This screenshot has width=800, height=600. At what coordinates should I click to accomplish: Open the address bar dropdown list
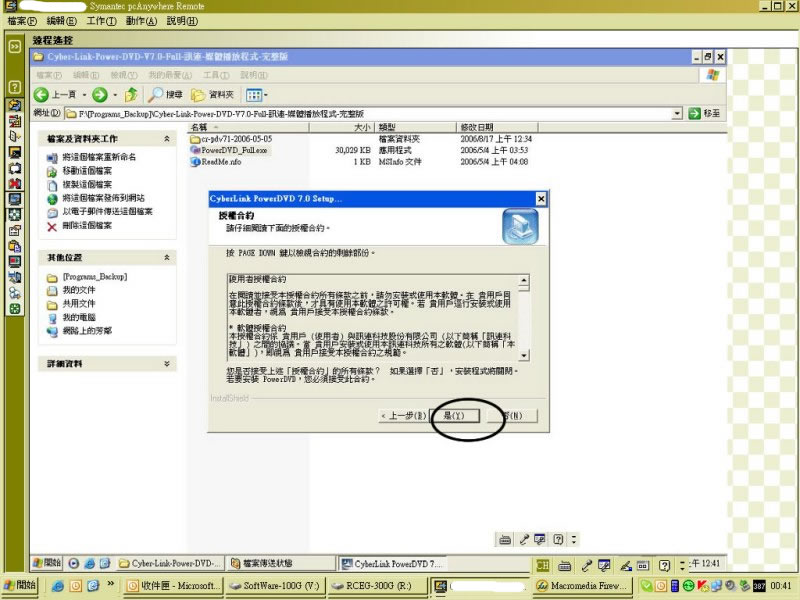pyautogui.click(x=677, y=113)
